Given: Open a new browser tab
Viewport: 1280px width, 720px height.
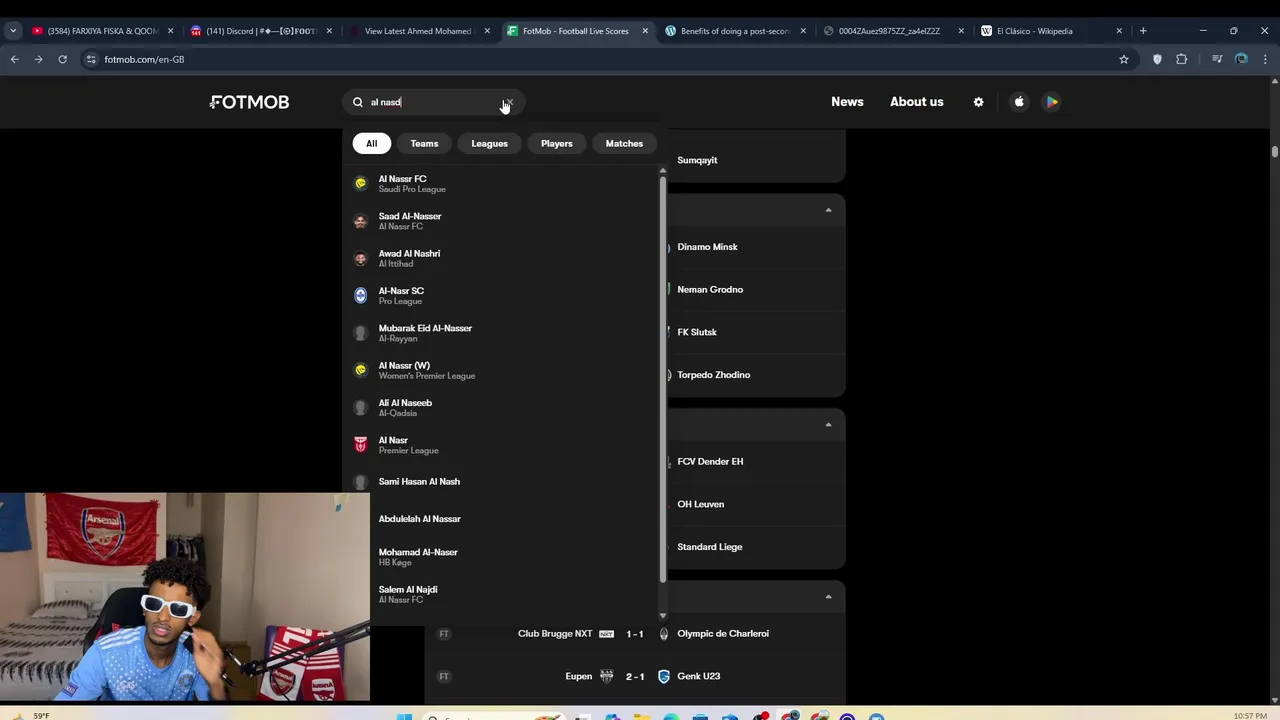Looking at the screenshot, I should [1143, 31].
